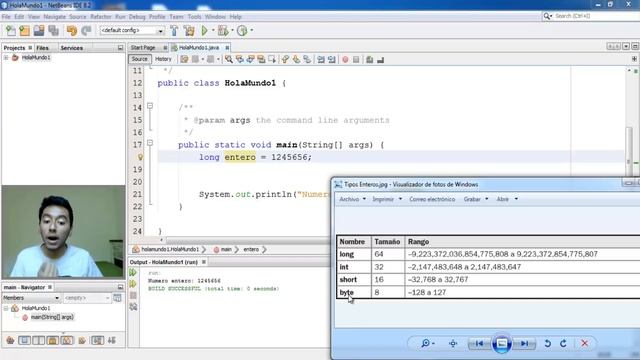Open the Members dropdown in Navigator
This screenshot has width=640, height=360.
(x=31, y=298)
